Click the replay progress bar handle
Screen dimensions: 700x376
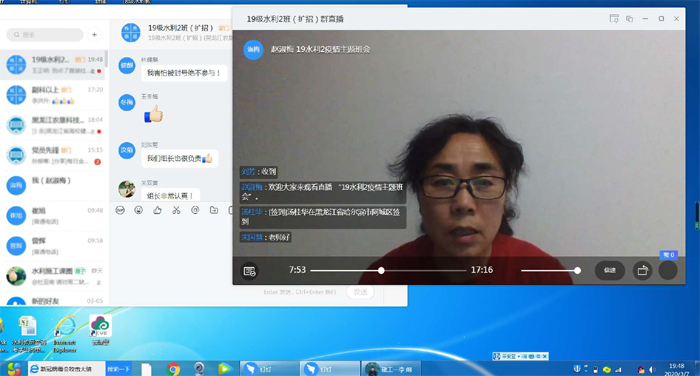click(381, 271)
